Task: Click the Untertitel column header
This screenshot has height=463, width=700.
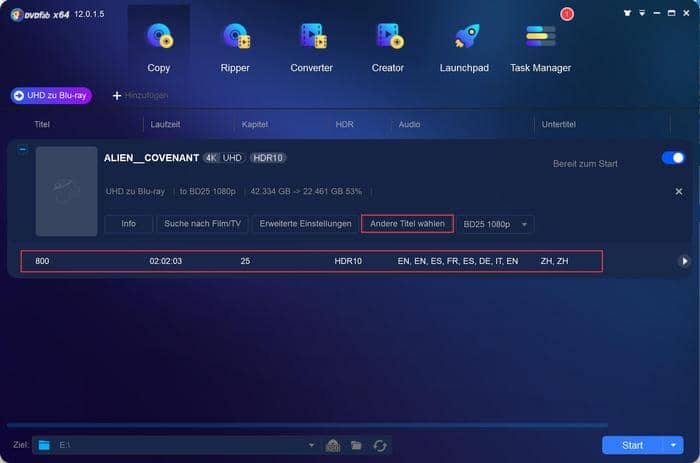Action: pos(558,125)
